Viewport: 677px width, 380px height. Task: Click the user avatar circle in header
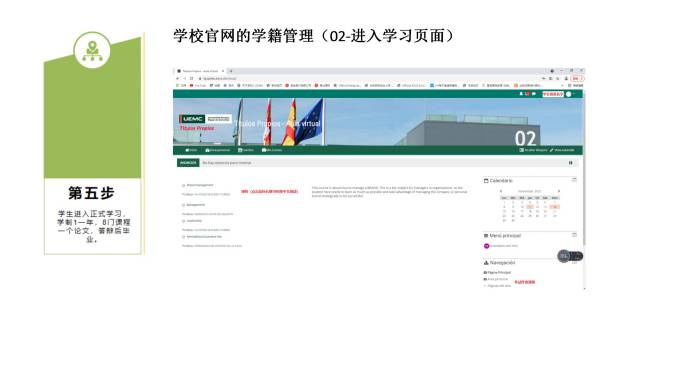point(569,94)
